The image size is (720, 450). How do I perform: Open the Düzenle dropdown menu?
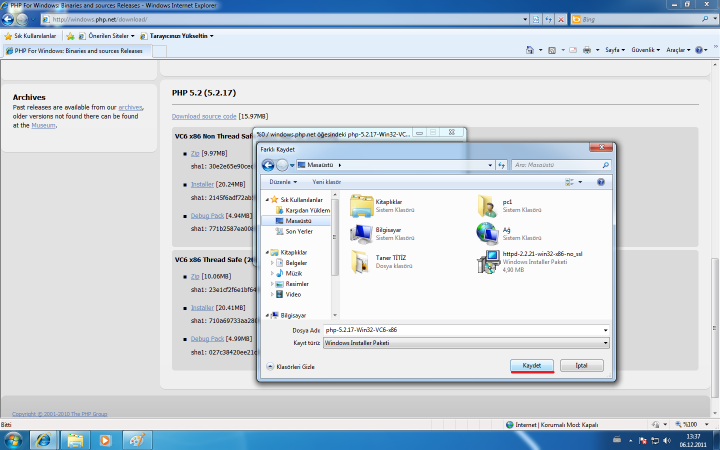pos(283,182)
